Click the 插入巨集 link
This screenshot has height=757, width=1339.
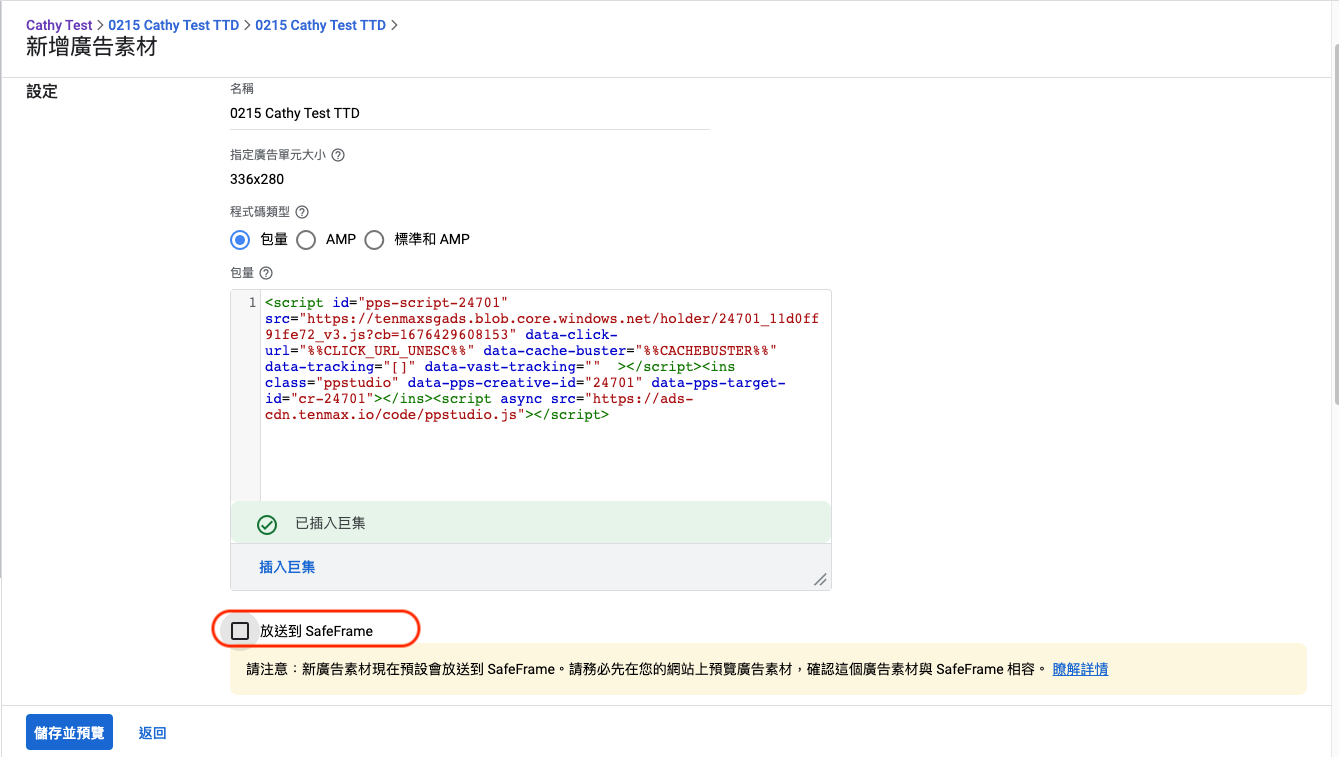pyautogui.click(x=287, y=567)
